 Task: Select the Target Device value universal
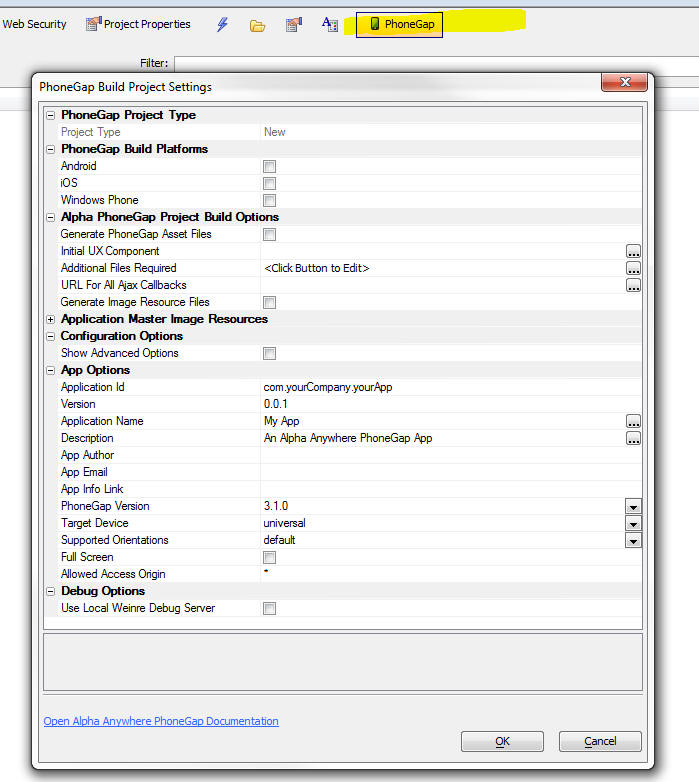(x=284, y=523)
